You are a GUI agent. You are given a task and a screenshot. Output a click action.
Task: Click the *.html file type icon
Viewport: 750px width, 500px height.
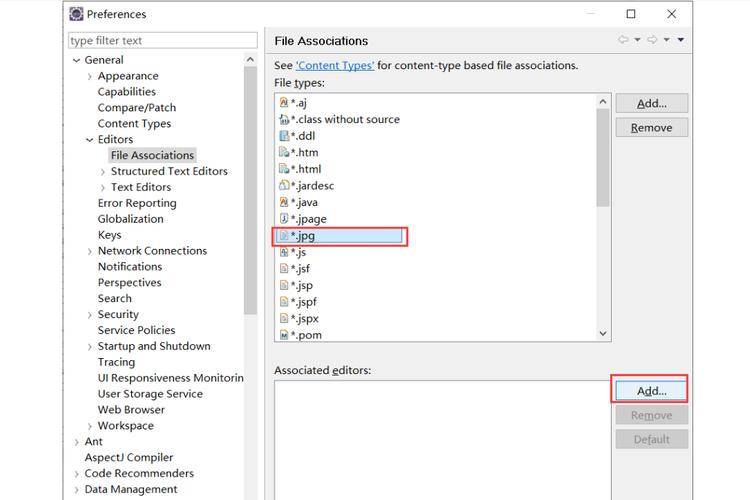pos(284,169)
